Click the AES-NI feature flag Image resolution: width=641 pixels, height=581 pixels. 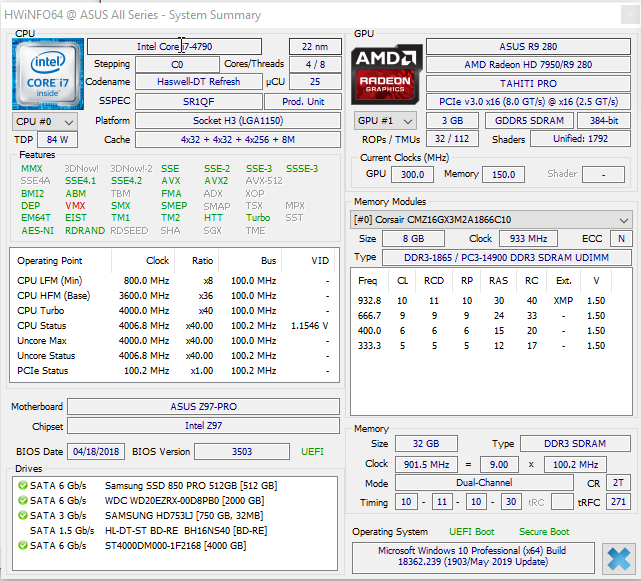[37, 231]
